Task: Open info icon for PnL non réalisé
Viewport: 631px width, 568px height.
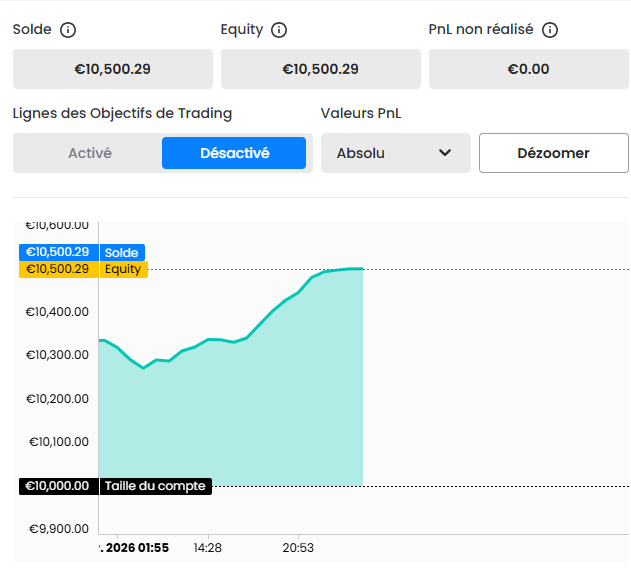Action: point(550,30)
